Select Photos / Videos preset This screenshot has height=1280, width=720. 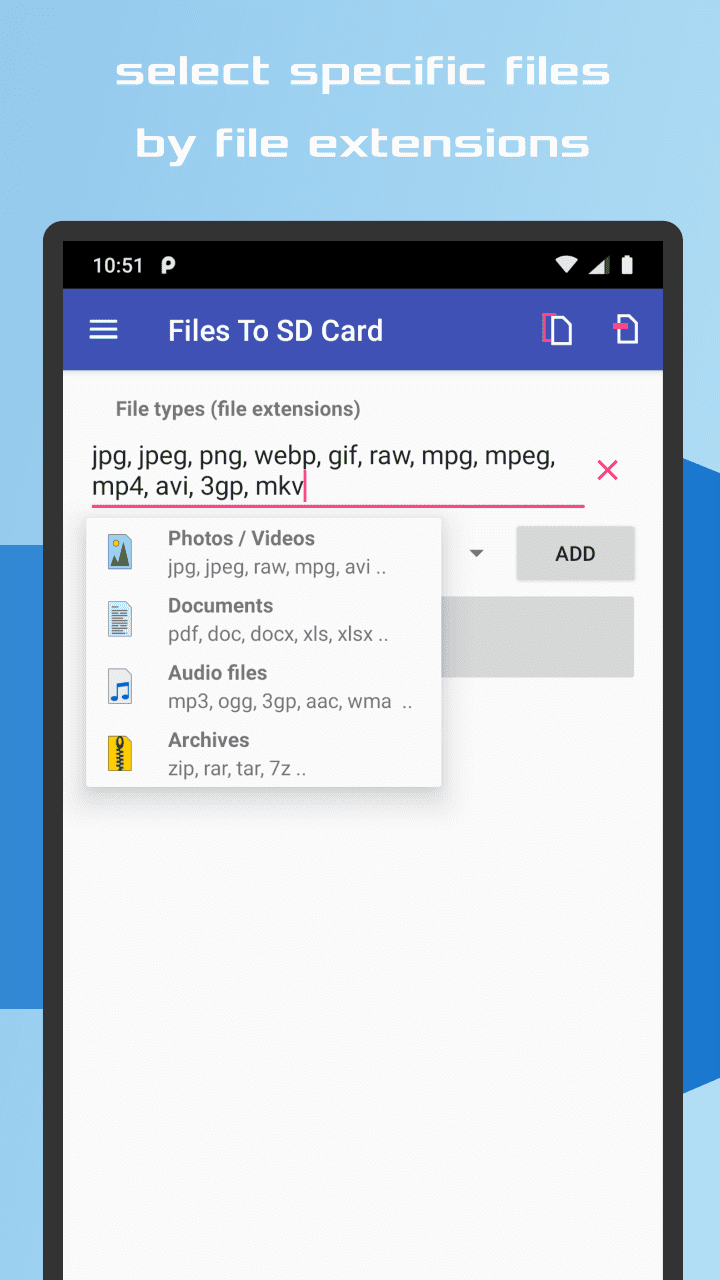click(x=264, y=552)
